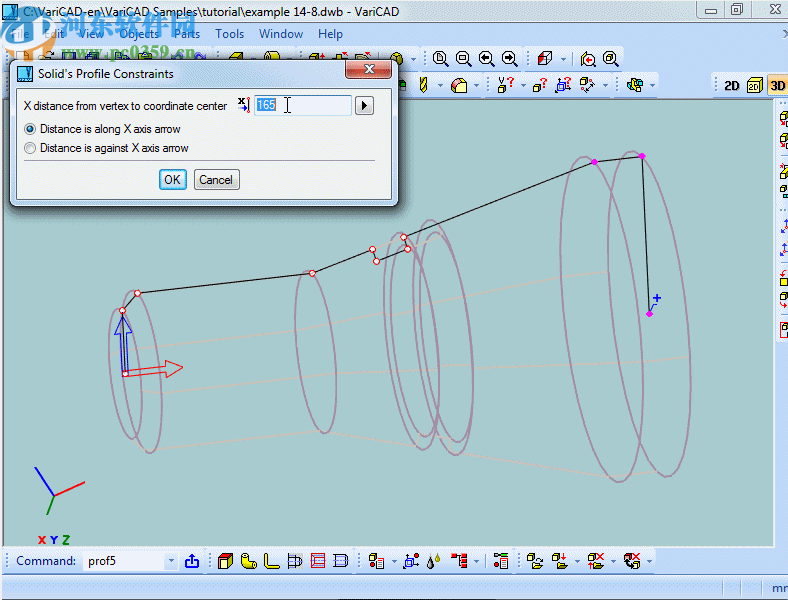The height and width of the screenshot is (600, 788).
Task: Open the arrow menu next to distance field
Action: coord(364,105)
